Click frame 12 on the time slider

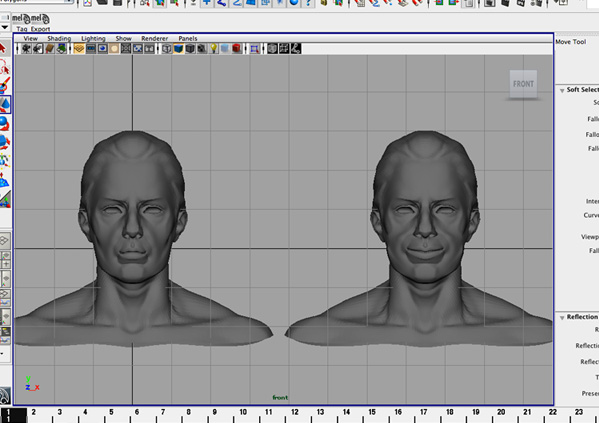(295, 412)
